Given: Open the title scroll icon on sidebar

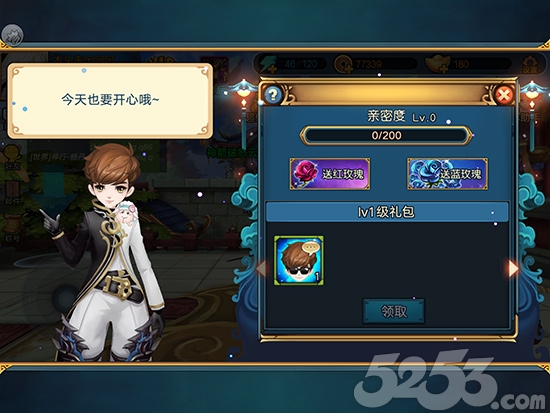Looking at the screenshot, I should pos(13,229).
